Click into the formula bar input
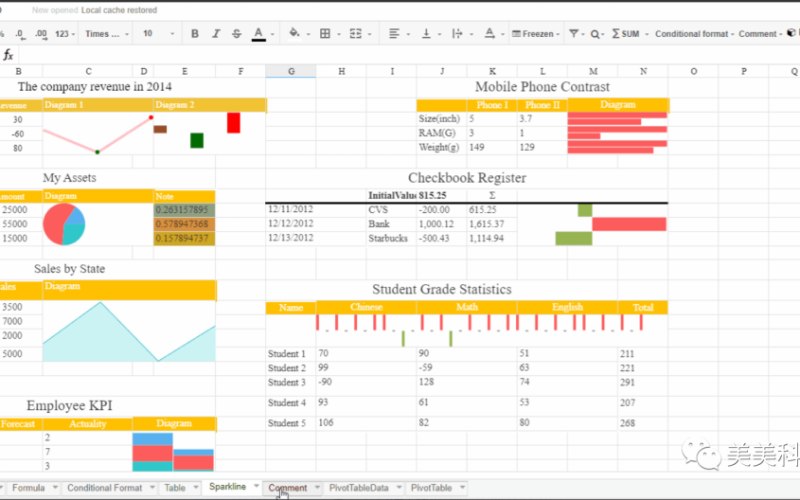Screen dimensions: 800x500 pyautogui.click(x=409, y=55)
